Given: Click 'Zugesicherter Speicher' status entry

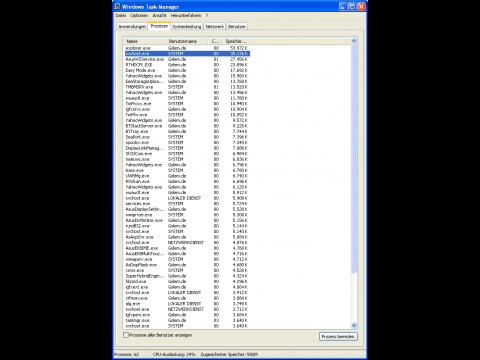Looking at the screenshot, I should (229, 354).
